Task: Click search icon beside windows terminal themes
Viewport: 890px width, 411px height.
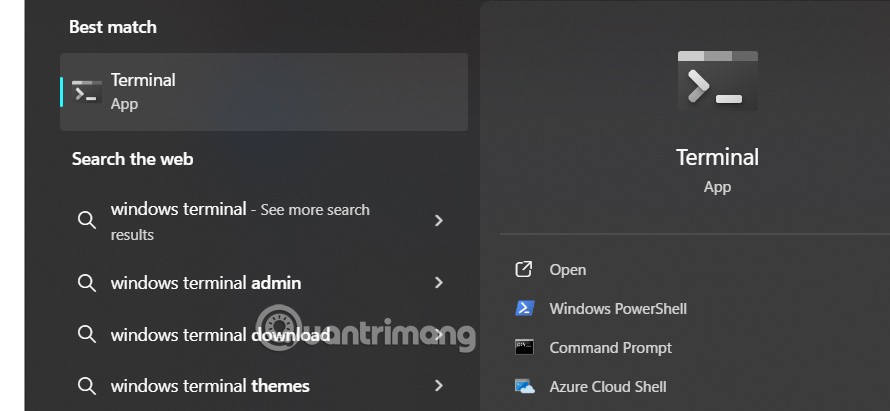Action: (87, 385)
